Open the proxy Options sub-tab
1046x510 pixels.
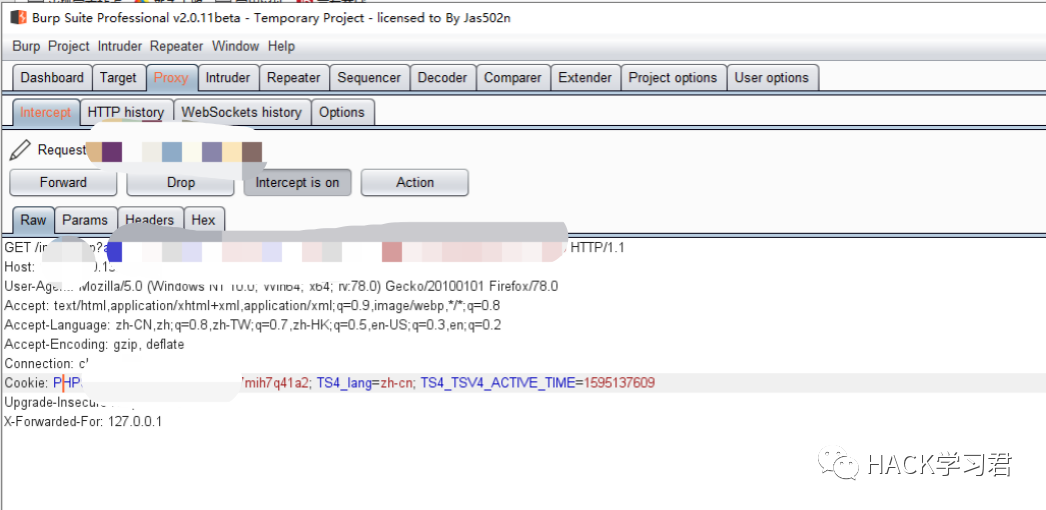pos(342,112)
